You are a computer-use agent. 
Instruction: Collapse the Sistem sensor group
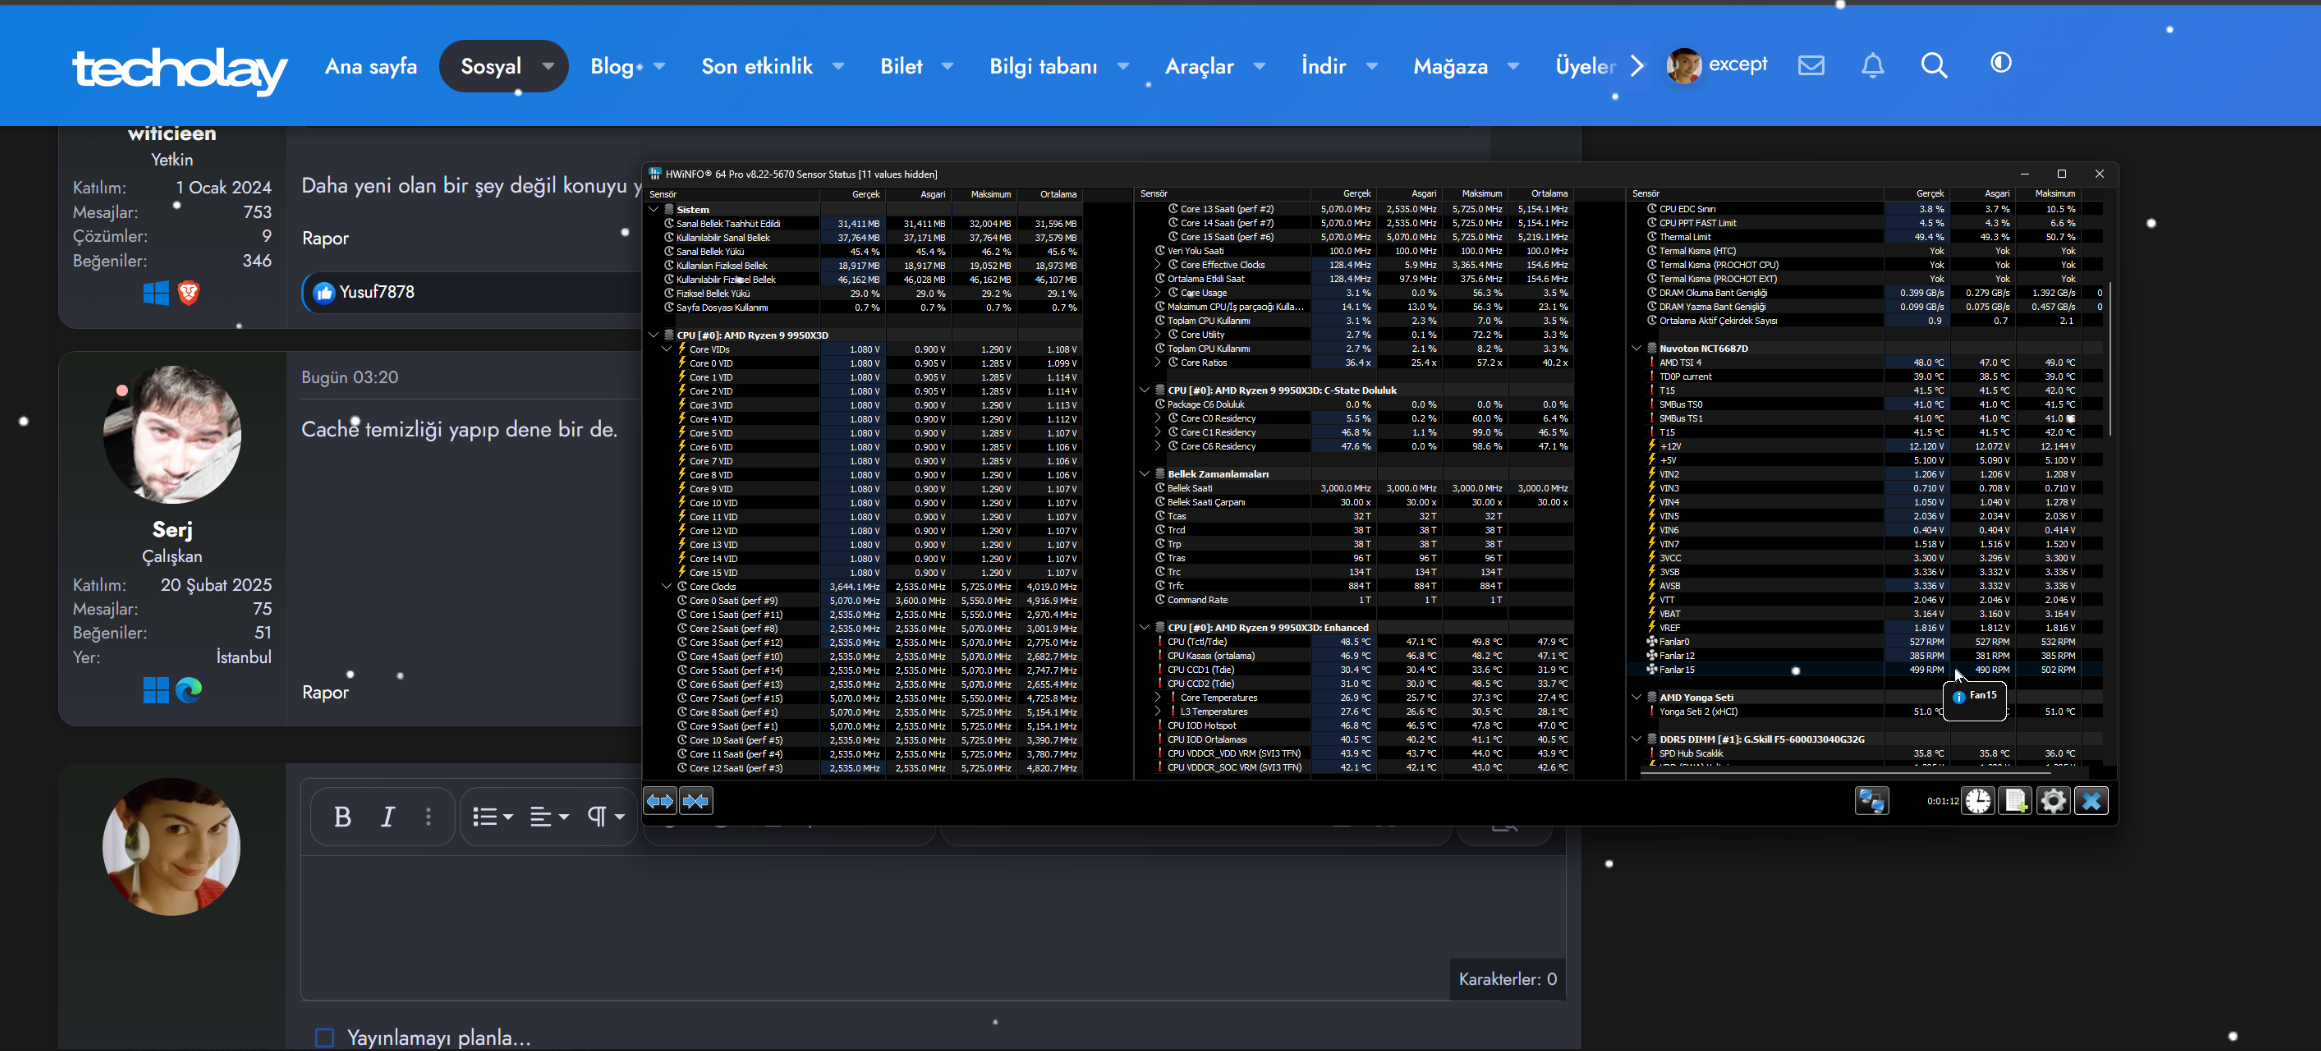coord(654,209)
